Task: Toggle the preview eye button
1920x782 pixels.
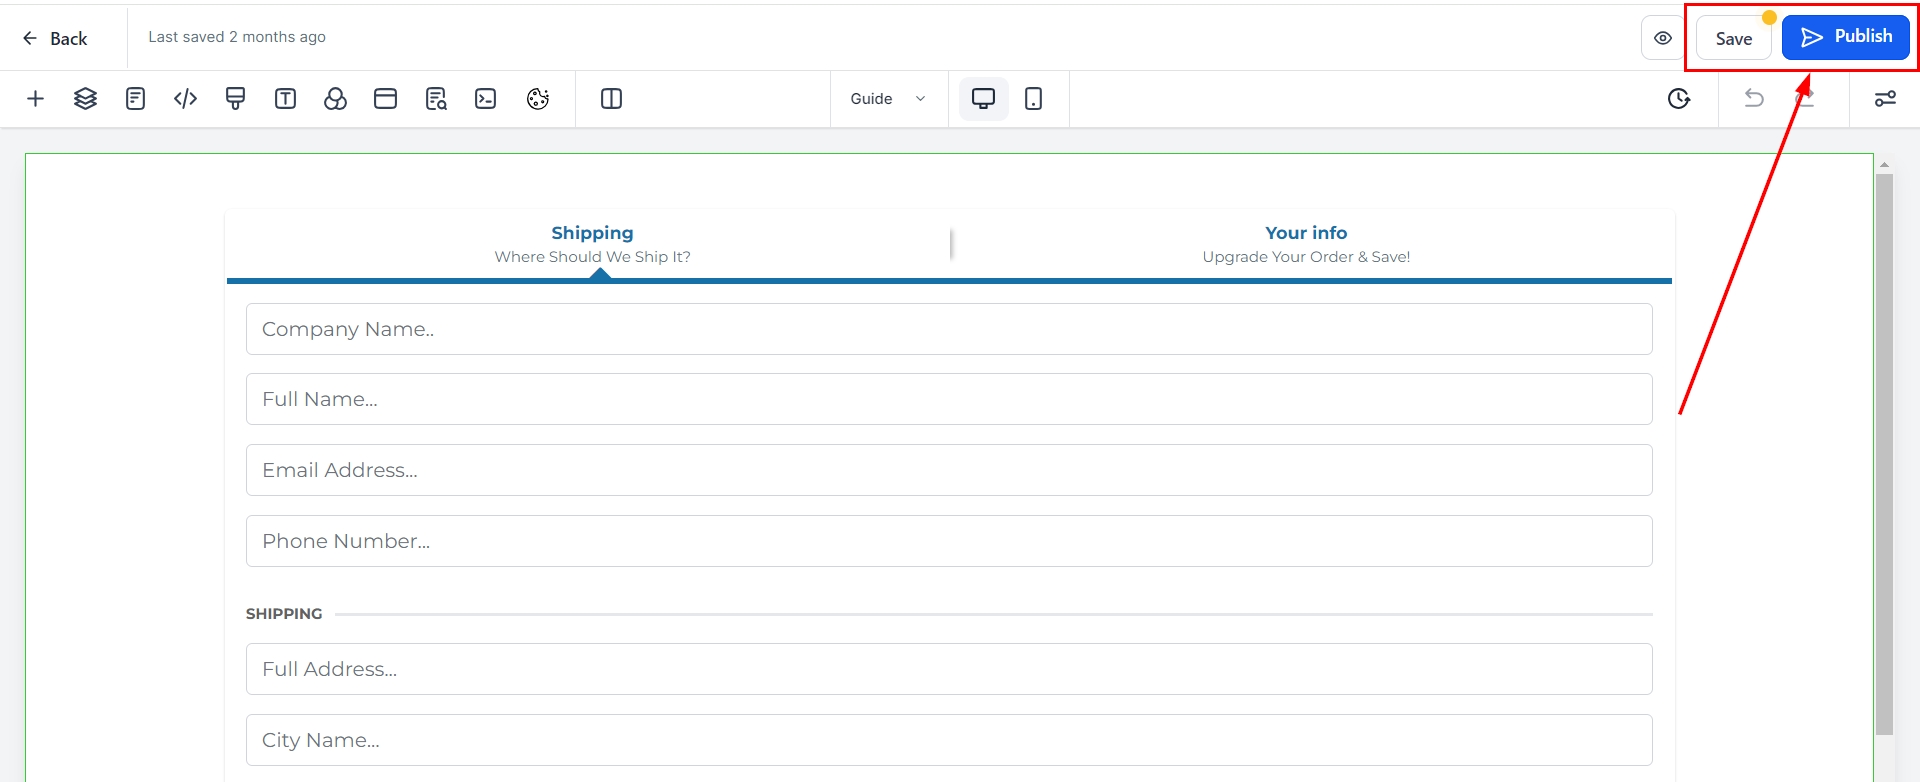Action: [1662, 38]
